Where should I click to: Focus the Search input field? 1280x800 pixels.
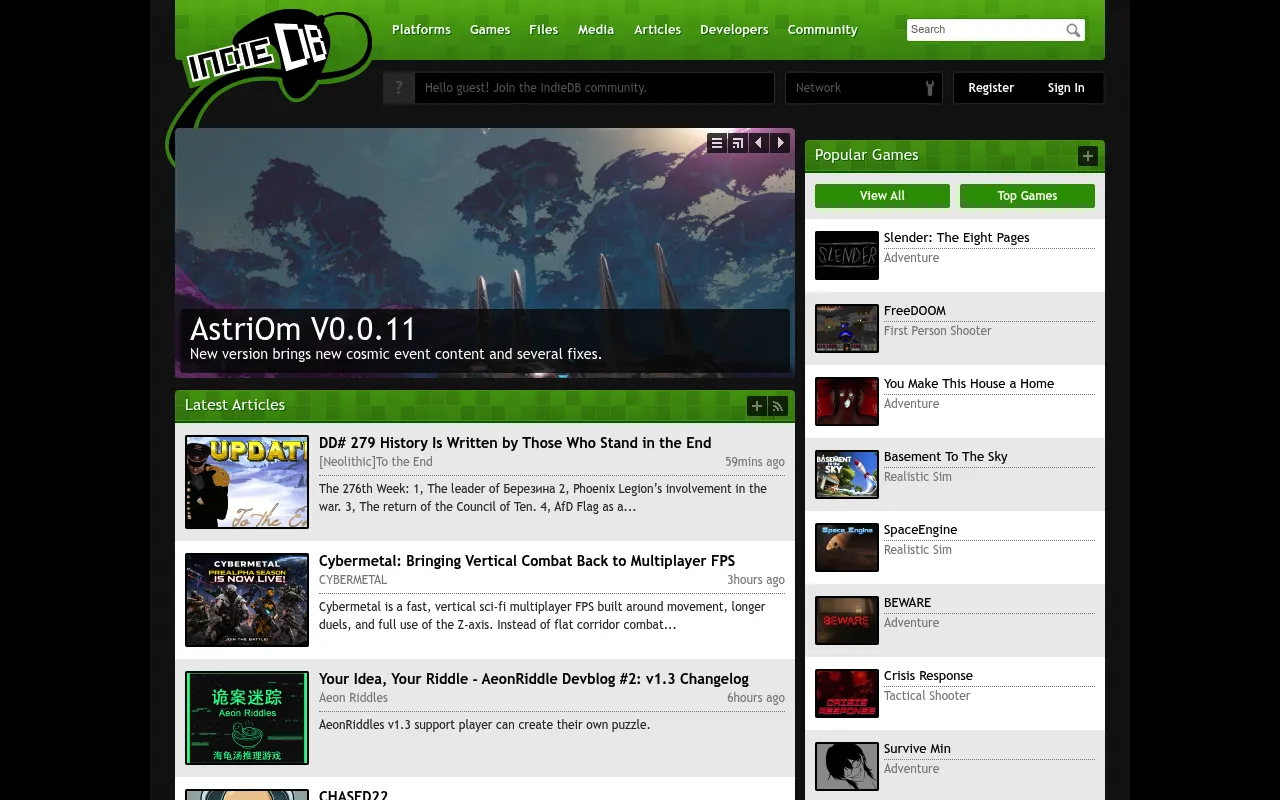985,30
